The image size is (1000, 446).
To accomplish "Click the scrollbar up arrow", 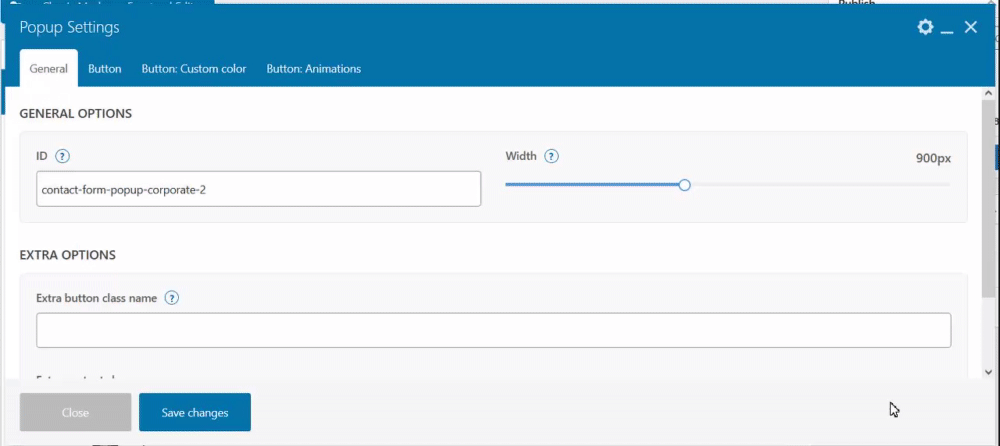I will [989, 93].
